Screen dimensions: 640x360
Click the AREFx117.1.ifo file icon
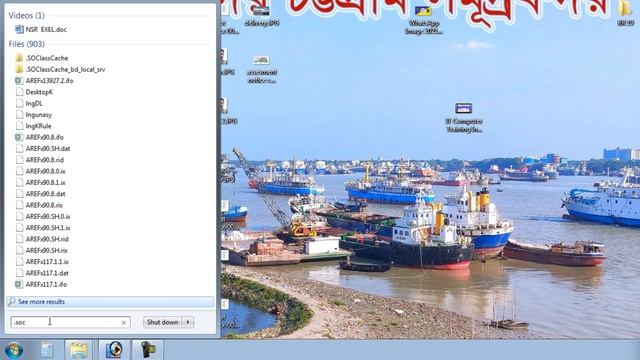[x=19, y=284]
